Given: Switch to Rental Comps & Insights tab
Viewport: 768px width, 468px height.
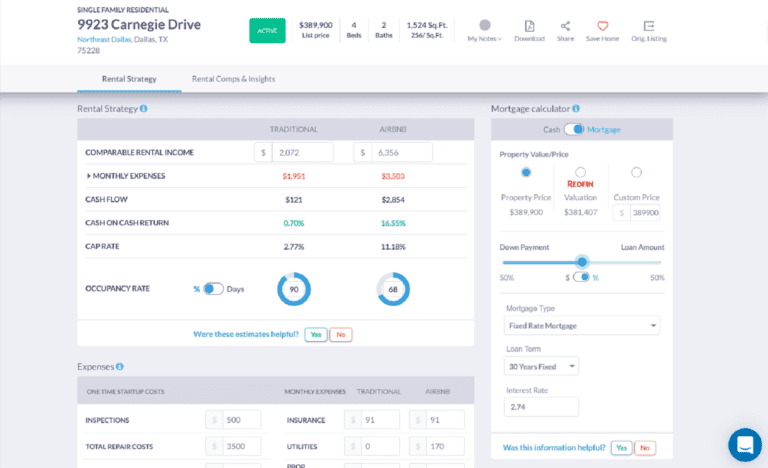Looking at the screenshot, I should coord(233,79).
